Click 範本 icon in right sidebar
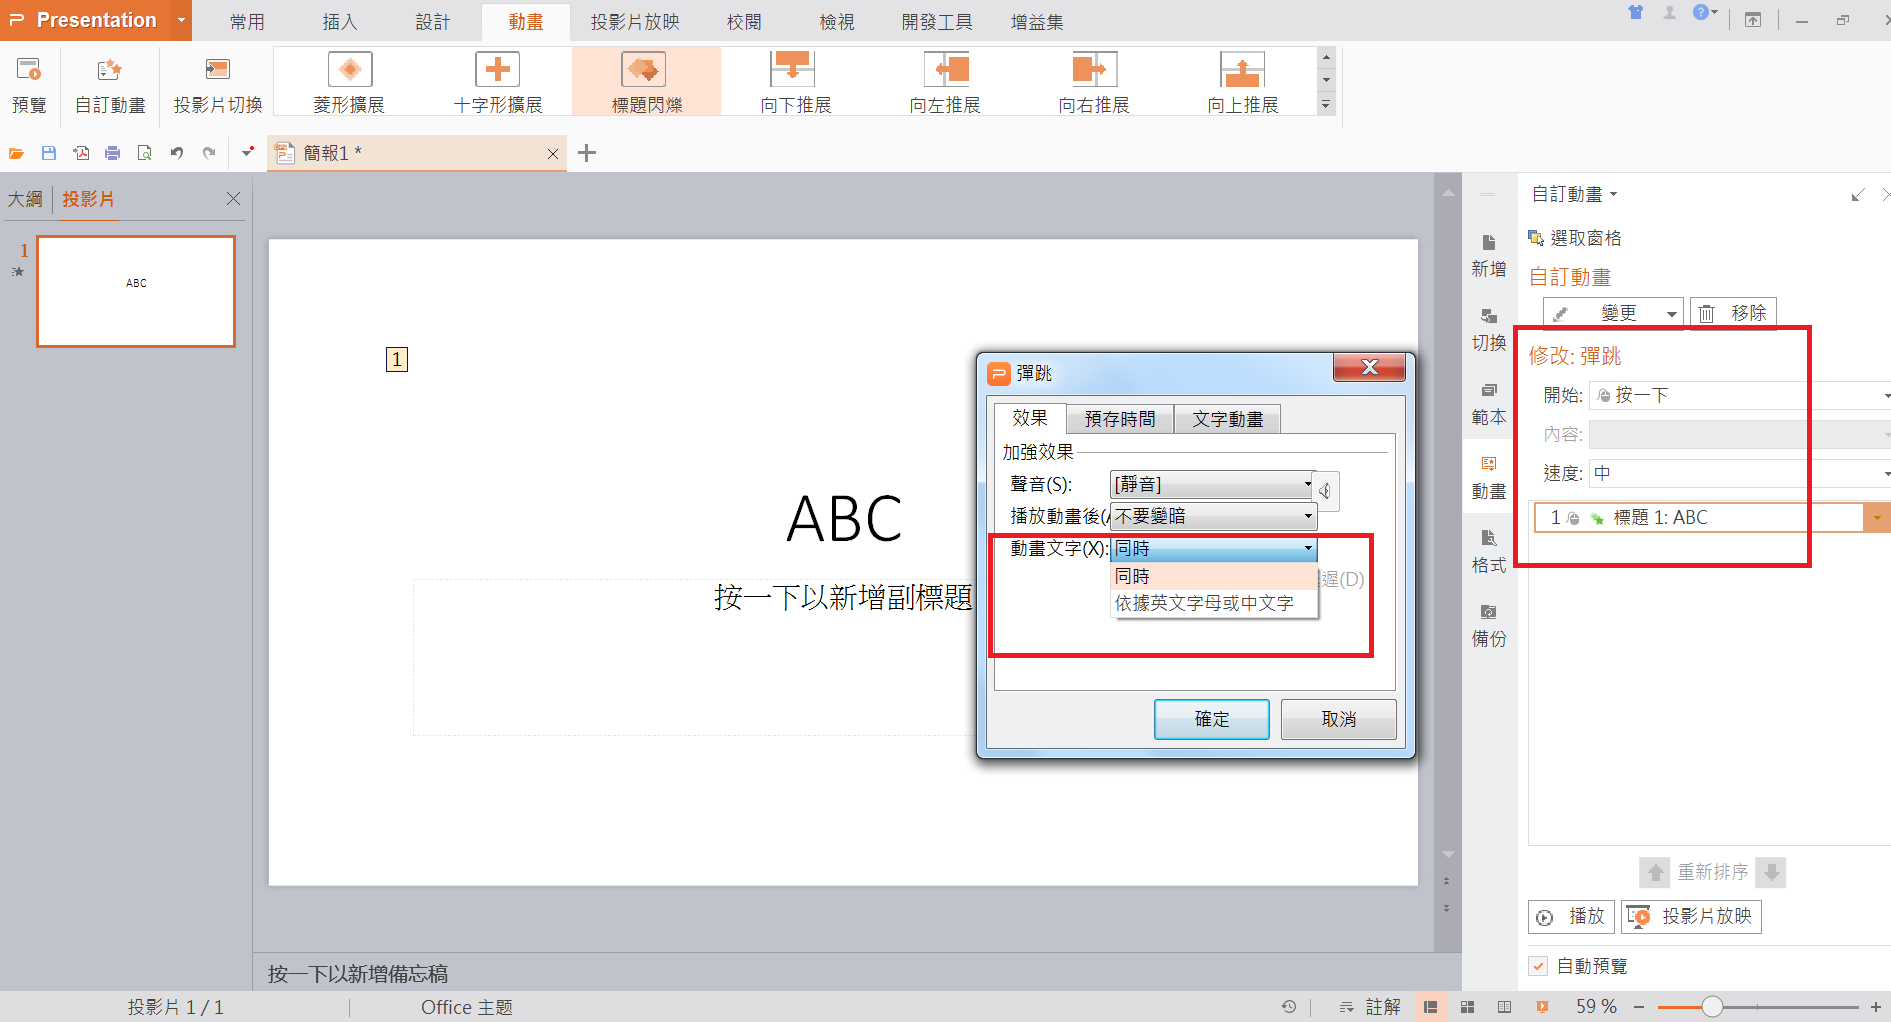 click(1488, 404)
